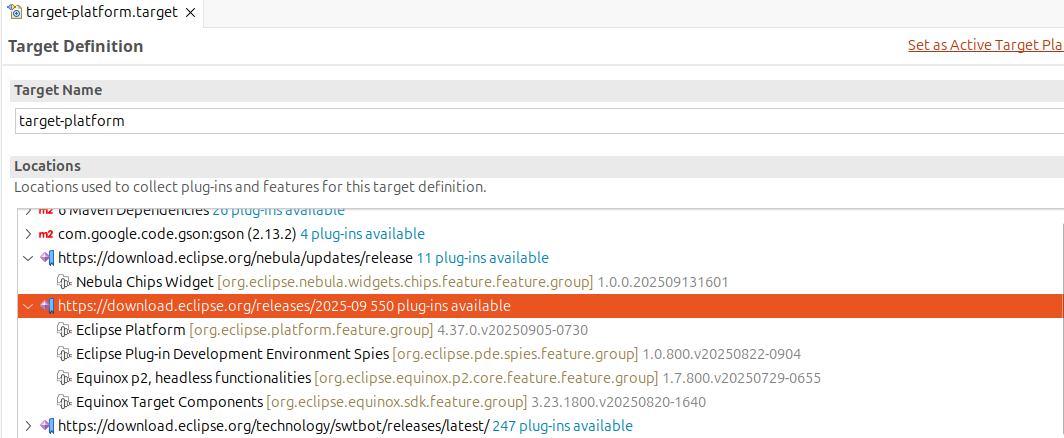Click the repository icon of nebula/updates/release

coord(47,258)
